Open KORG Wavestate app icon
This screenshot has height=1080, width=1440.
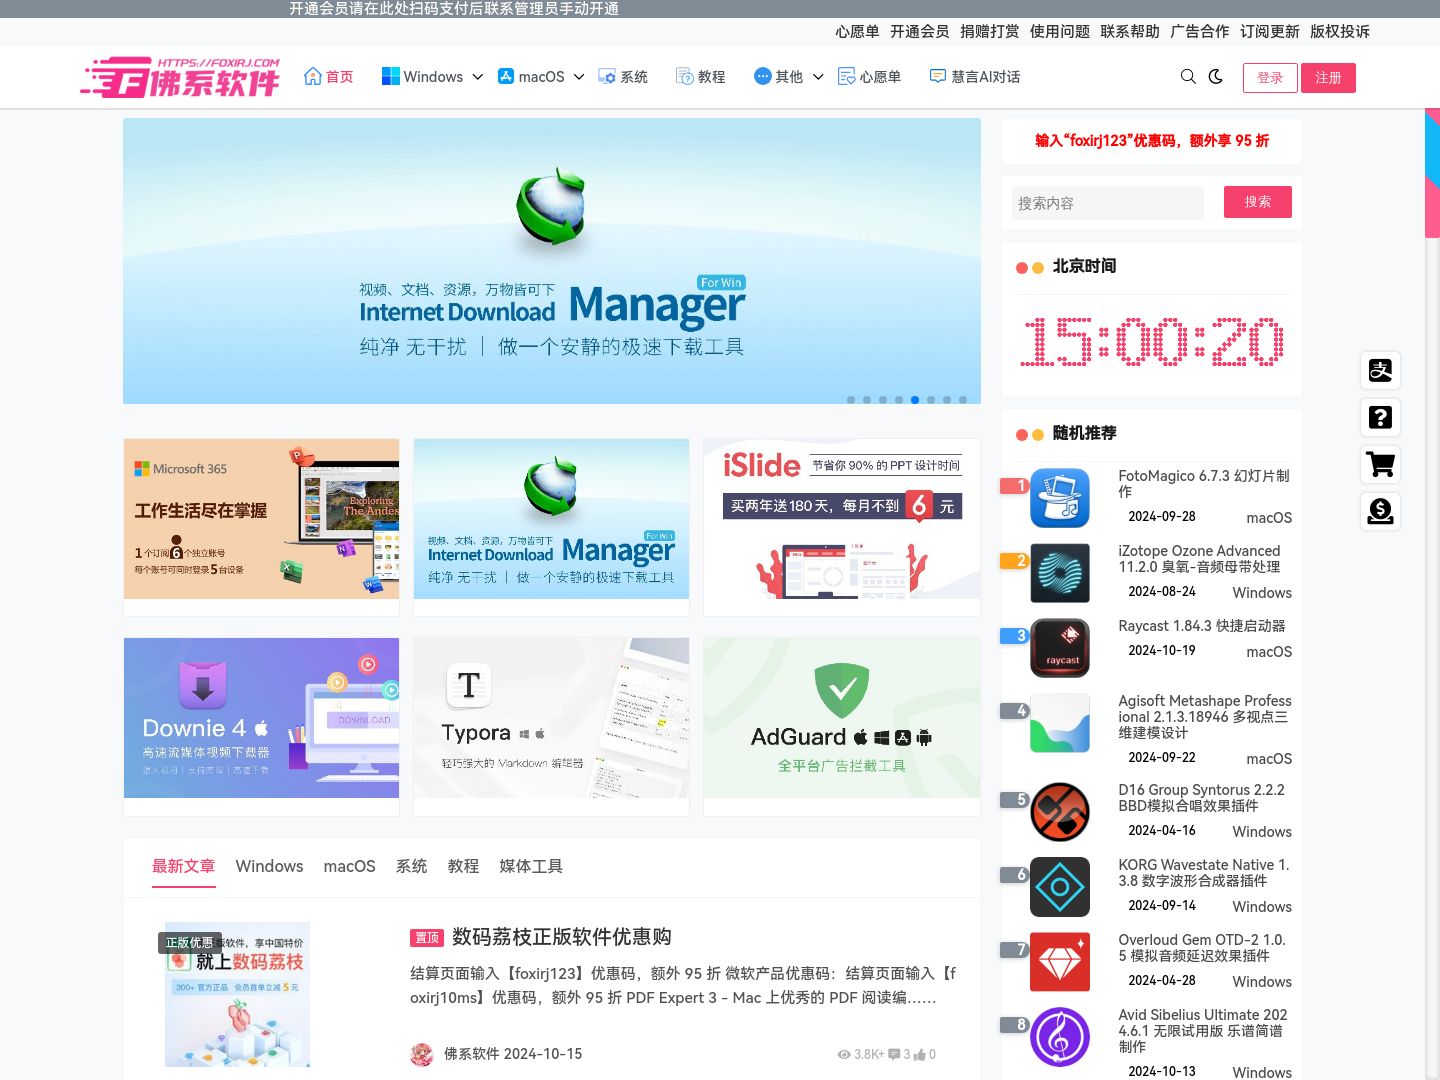click(1060, 887)
